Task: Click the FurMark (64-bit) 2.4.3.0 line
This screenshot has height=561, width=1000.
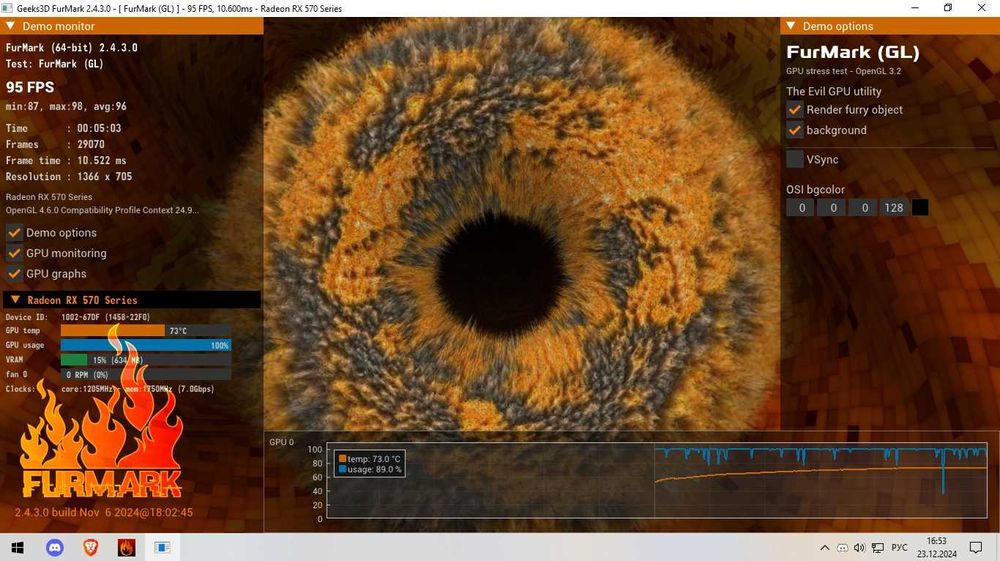Action: (71, 48)
